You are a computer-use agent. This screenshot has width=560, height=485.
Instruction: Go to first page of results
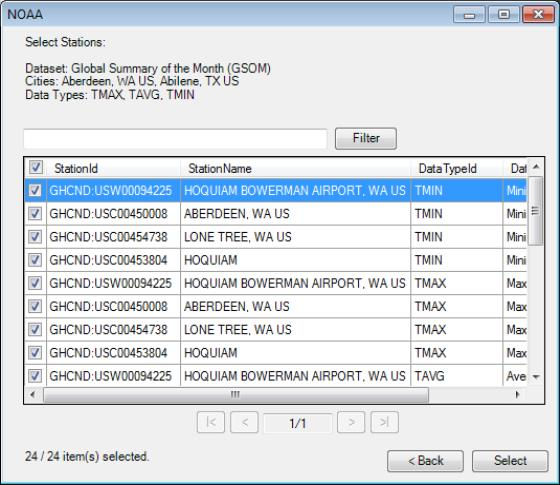[x=211, y=422]
